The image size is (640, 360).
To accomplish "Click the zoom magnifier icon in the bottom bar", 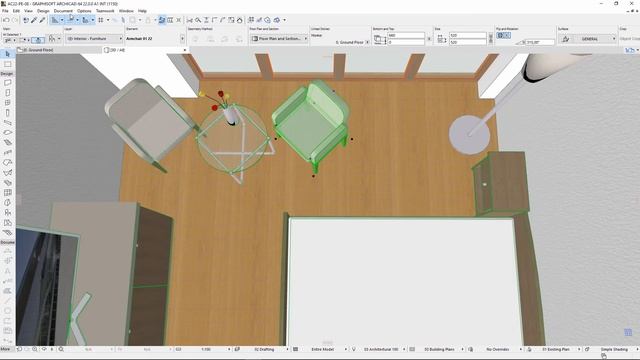I will [x=61, y=349].
